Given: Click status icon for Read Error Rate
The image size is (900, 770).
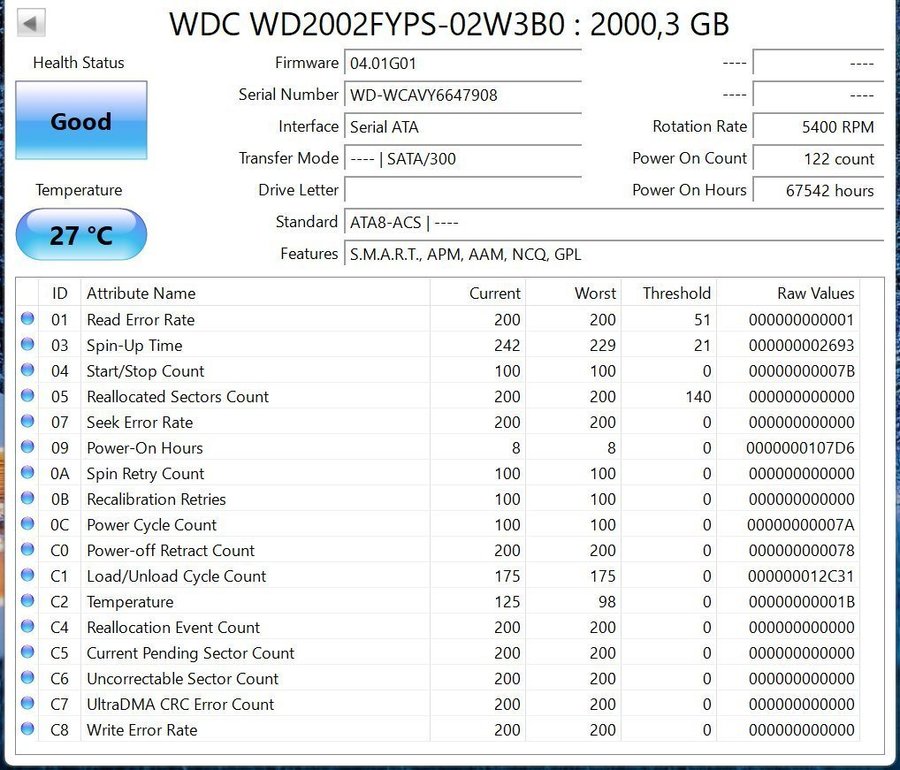Looking at the screenshot, I should click(x=28, y=320).
